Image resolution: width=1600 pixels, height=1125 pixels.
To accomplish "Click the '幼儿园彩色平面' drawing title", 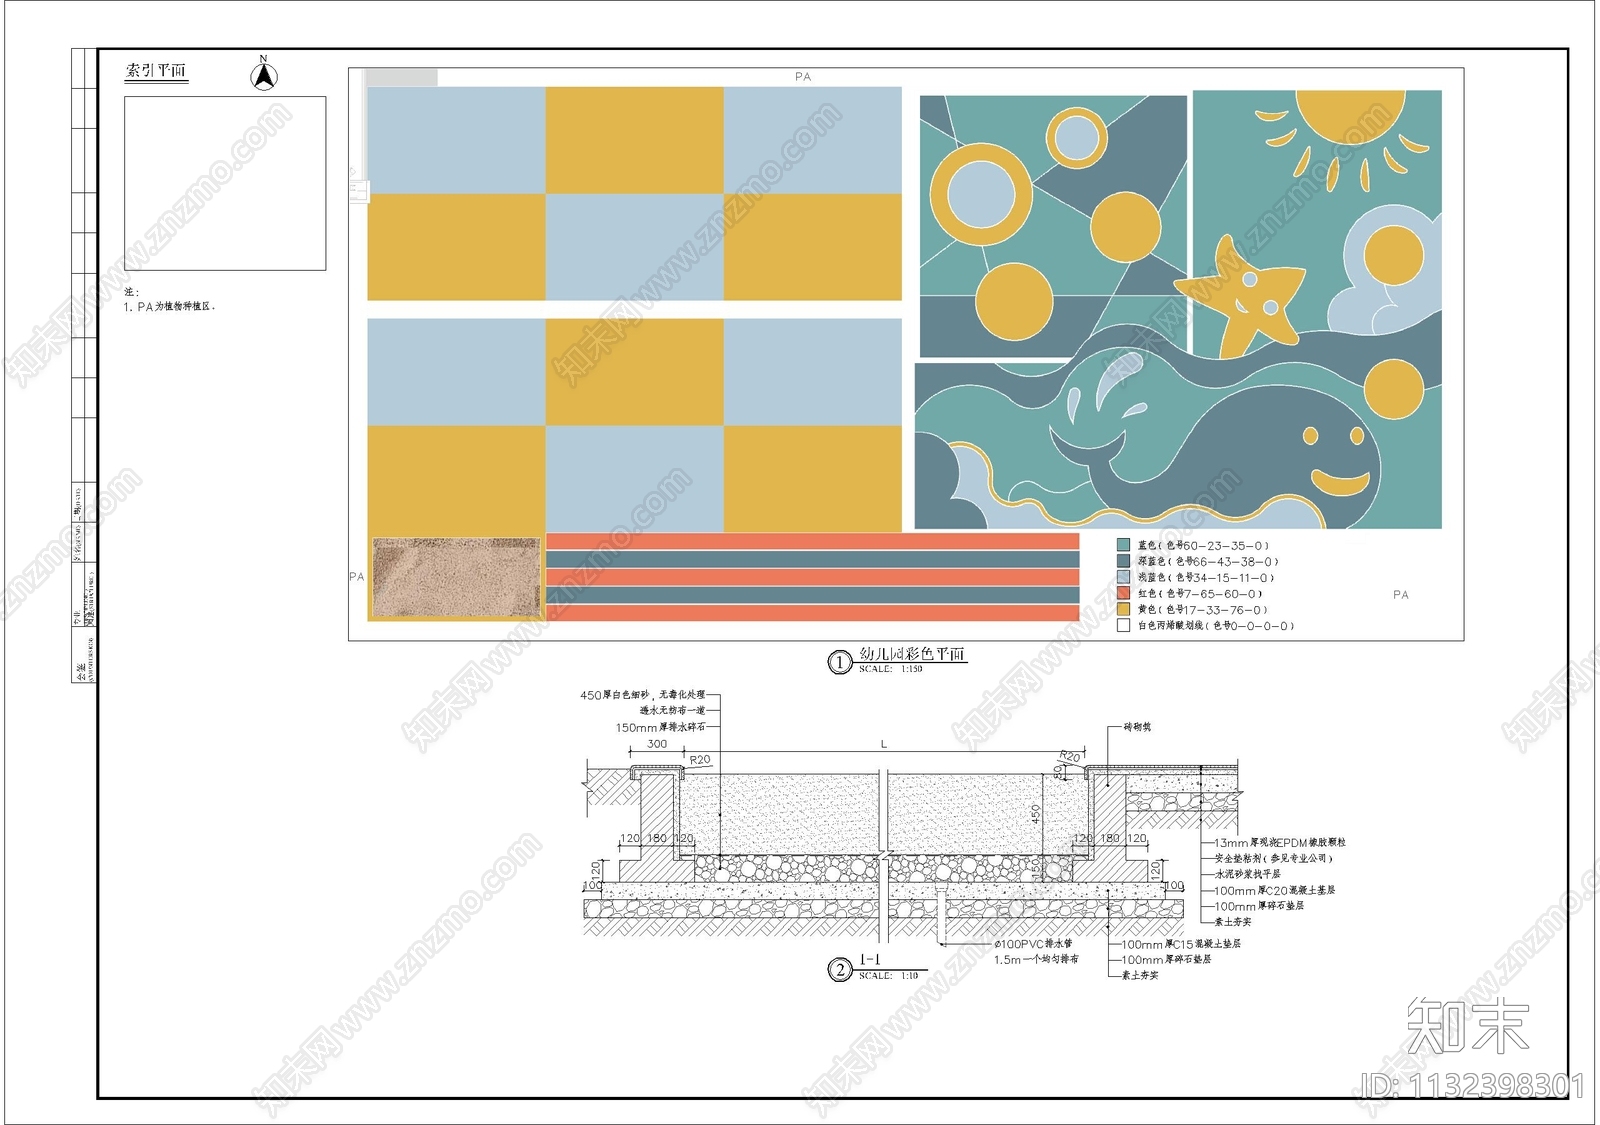I will point(912,654).
